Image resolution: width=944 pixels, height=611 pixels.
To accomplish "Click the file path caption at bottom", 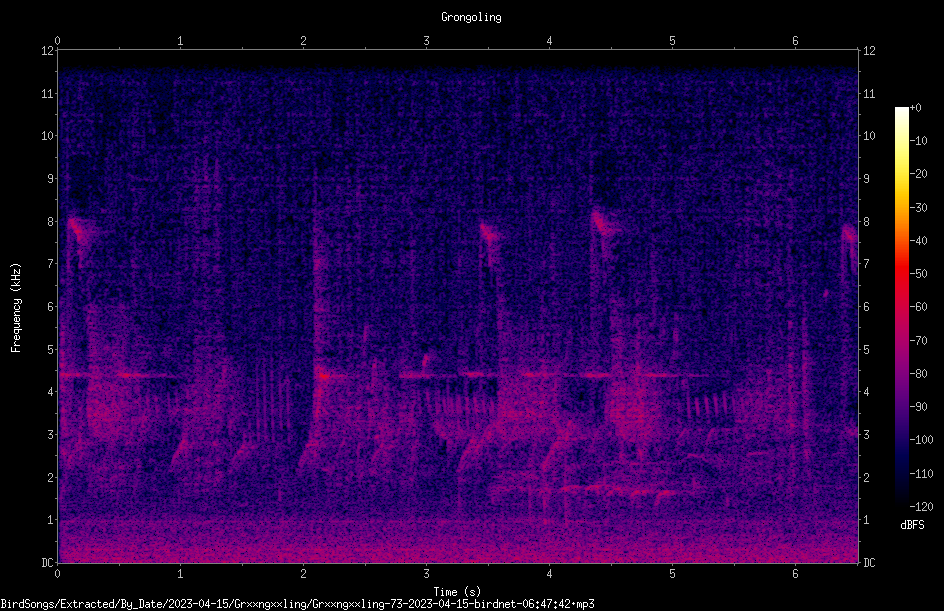I will coord(297,604).
